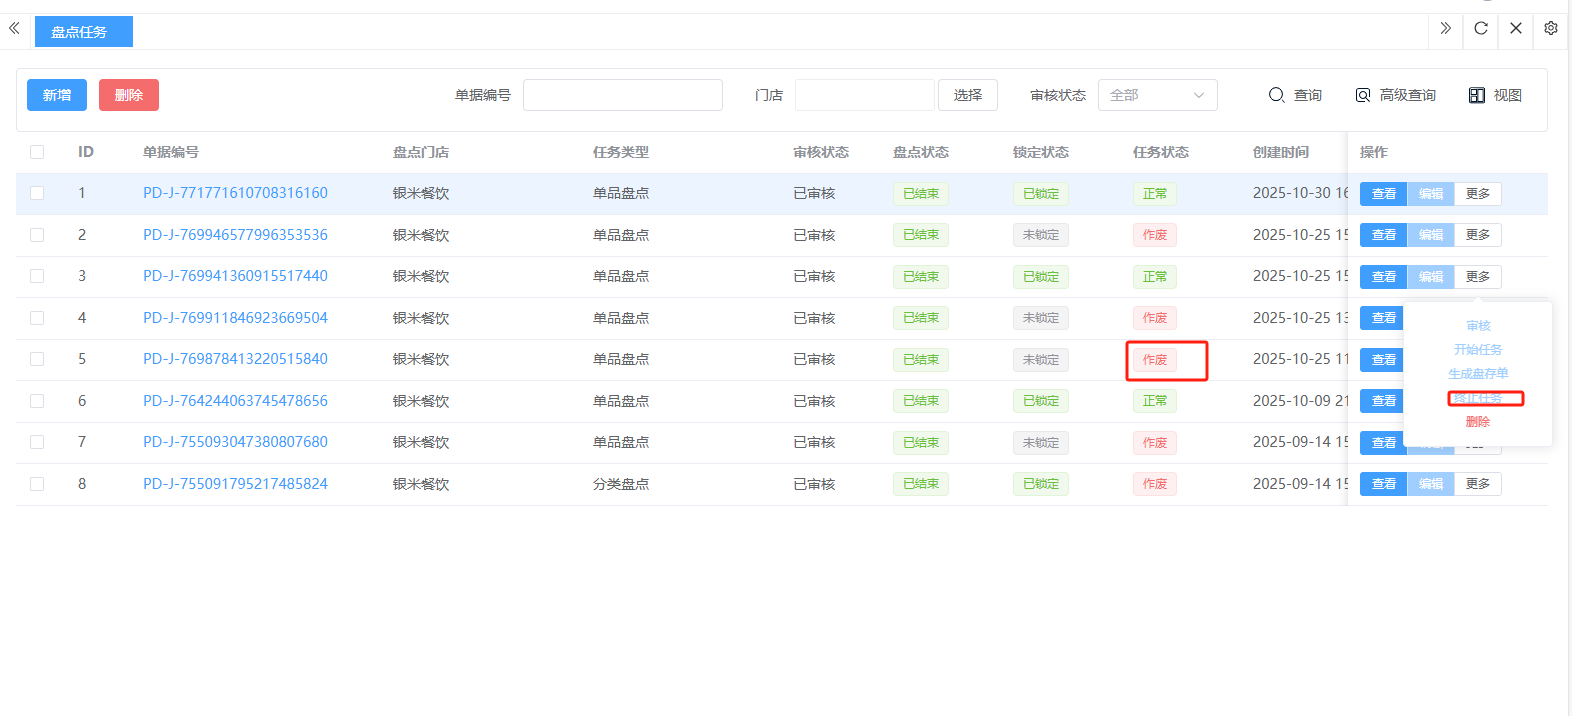Open the 更多 dropdown in row 1
Viewport: 1572px width, 716px height.
[x=1477, y=194]
